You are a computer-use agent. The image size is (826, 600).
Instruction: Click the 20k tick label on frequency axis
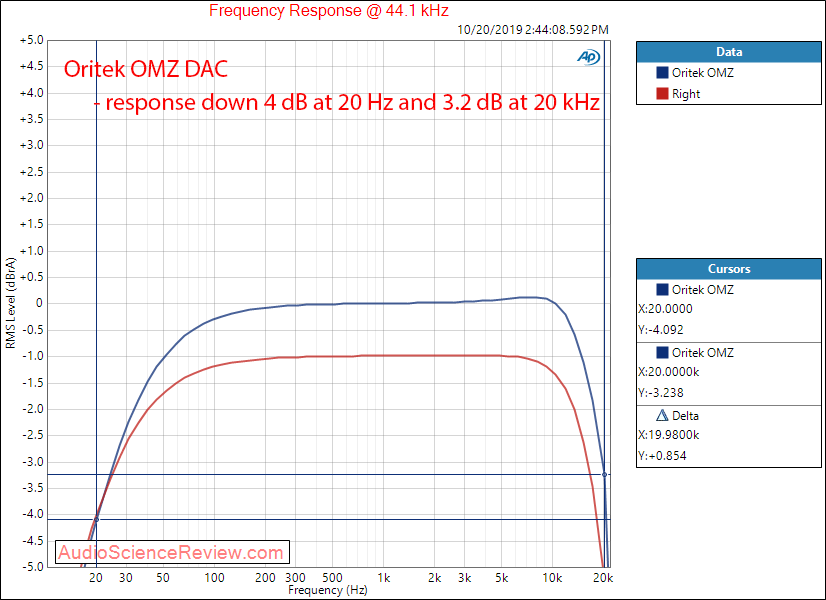(604, 578)
